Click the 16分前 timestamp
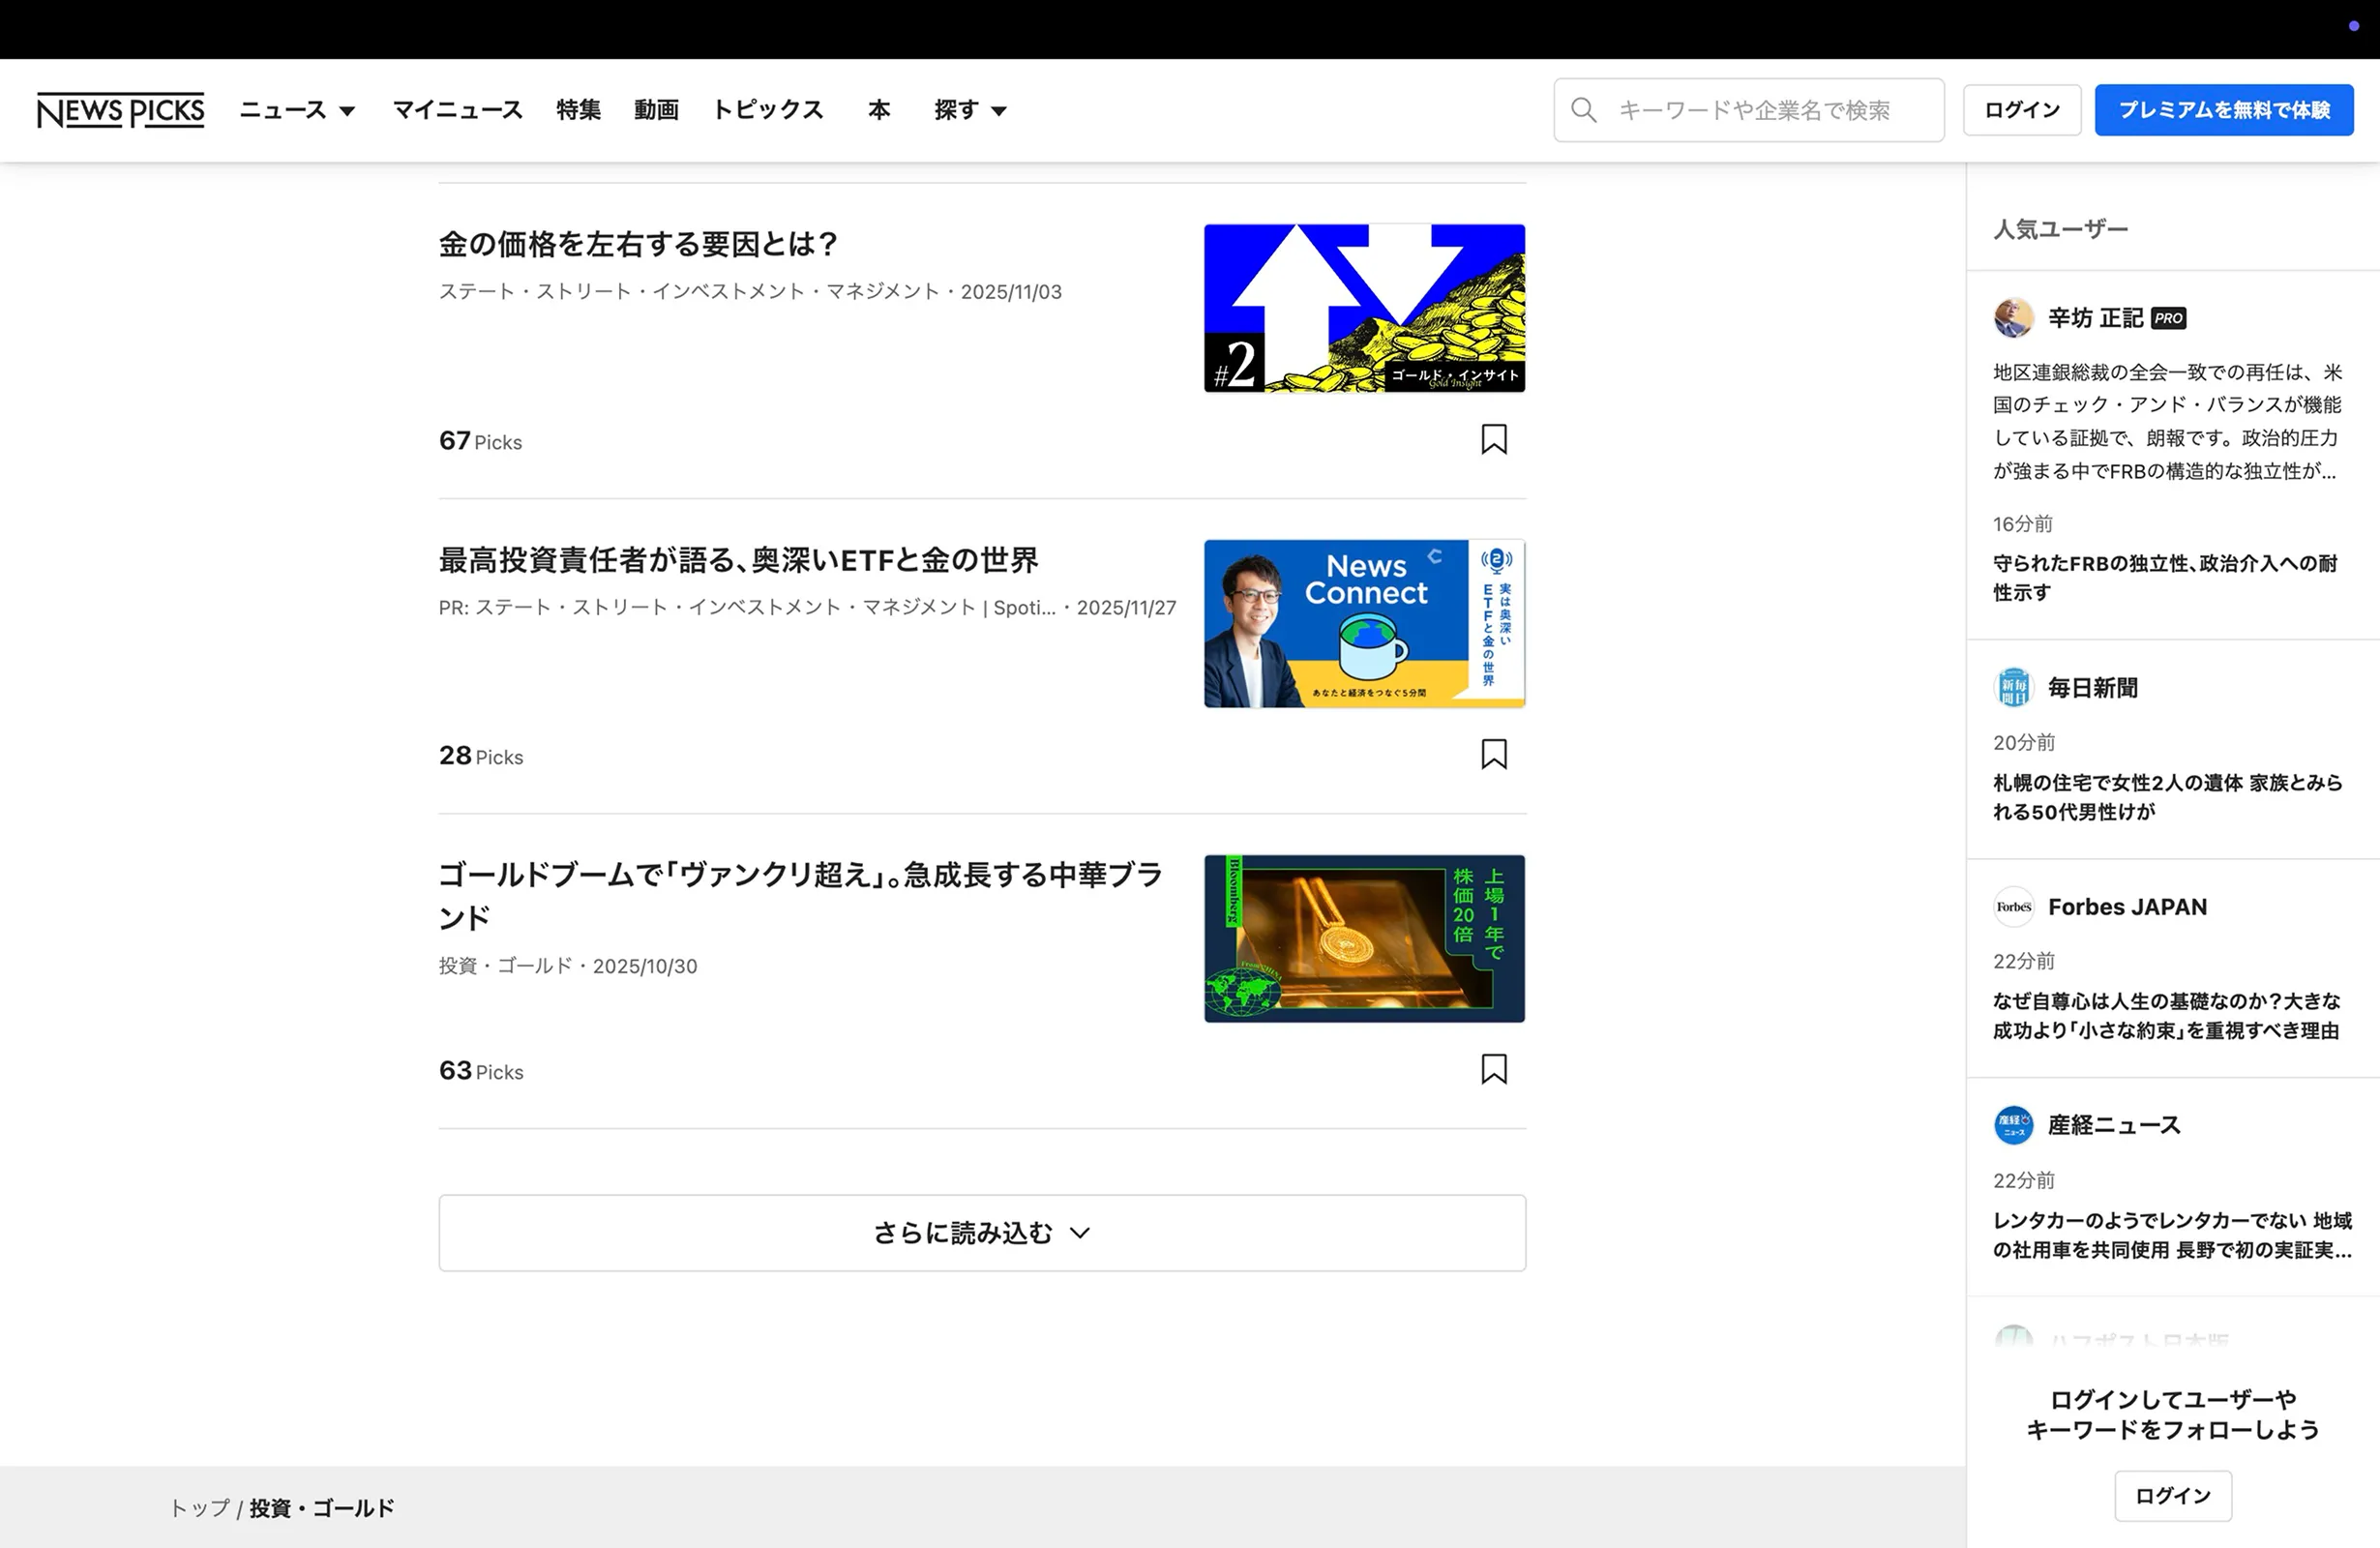Image resolution: width=2380 pixels, height=1548 pixels. (2023, 524)
